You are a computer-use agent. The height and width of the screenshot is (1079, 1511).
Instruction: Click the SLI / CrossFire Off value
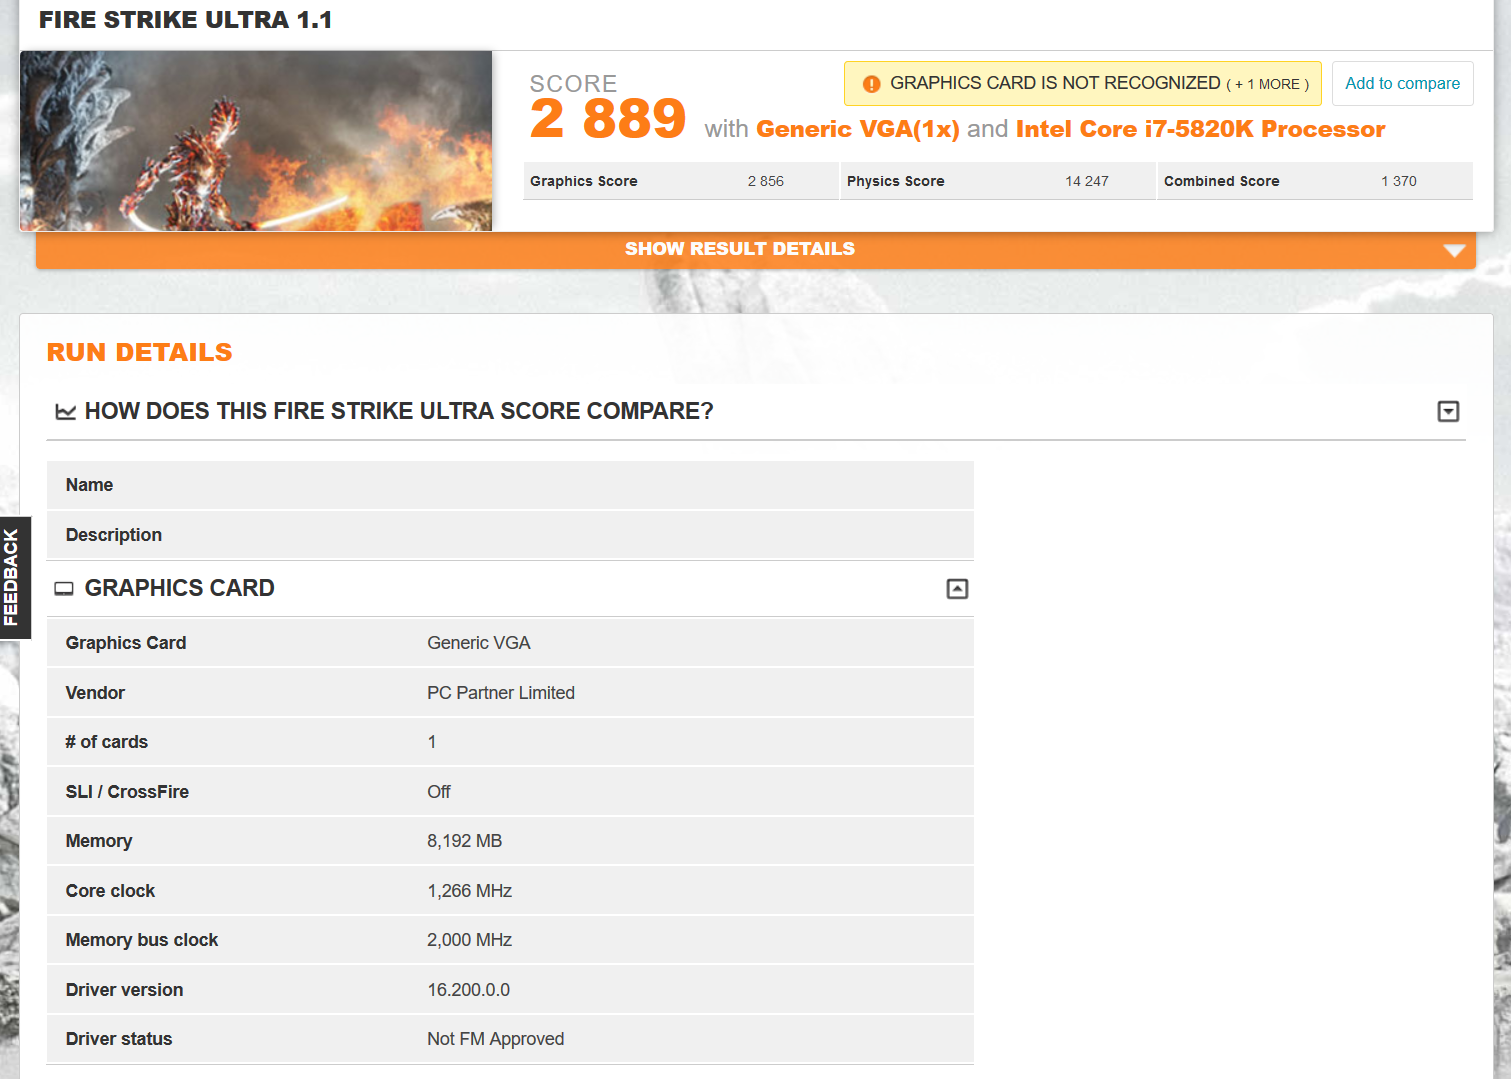438,792
